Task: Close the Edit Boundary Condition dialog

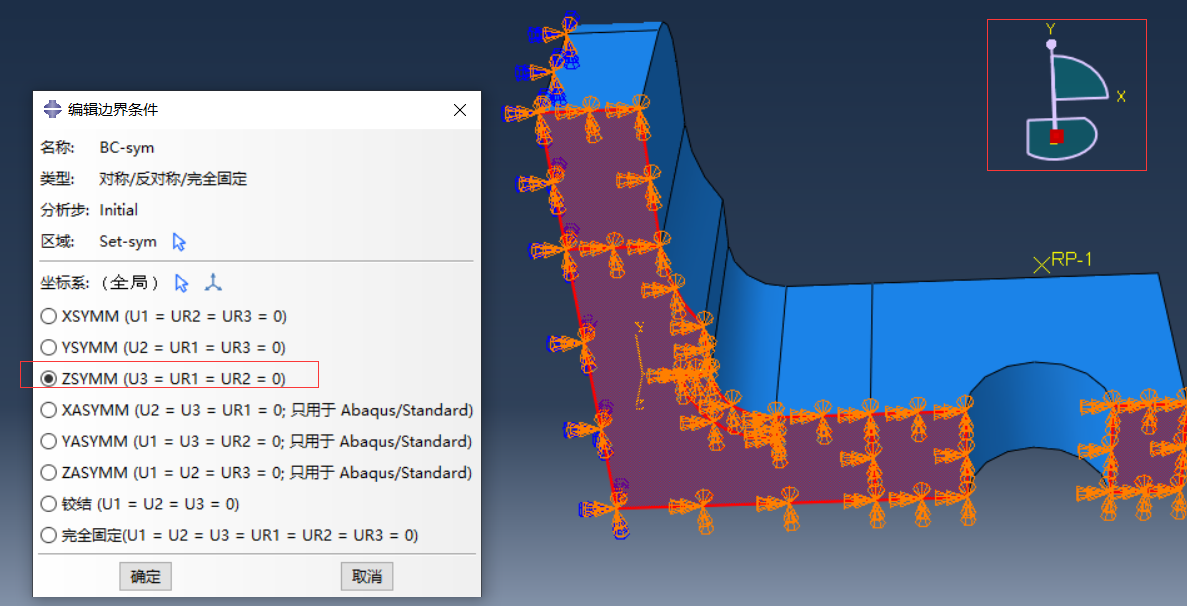Action: coord(460,110)
